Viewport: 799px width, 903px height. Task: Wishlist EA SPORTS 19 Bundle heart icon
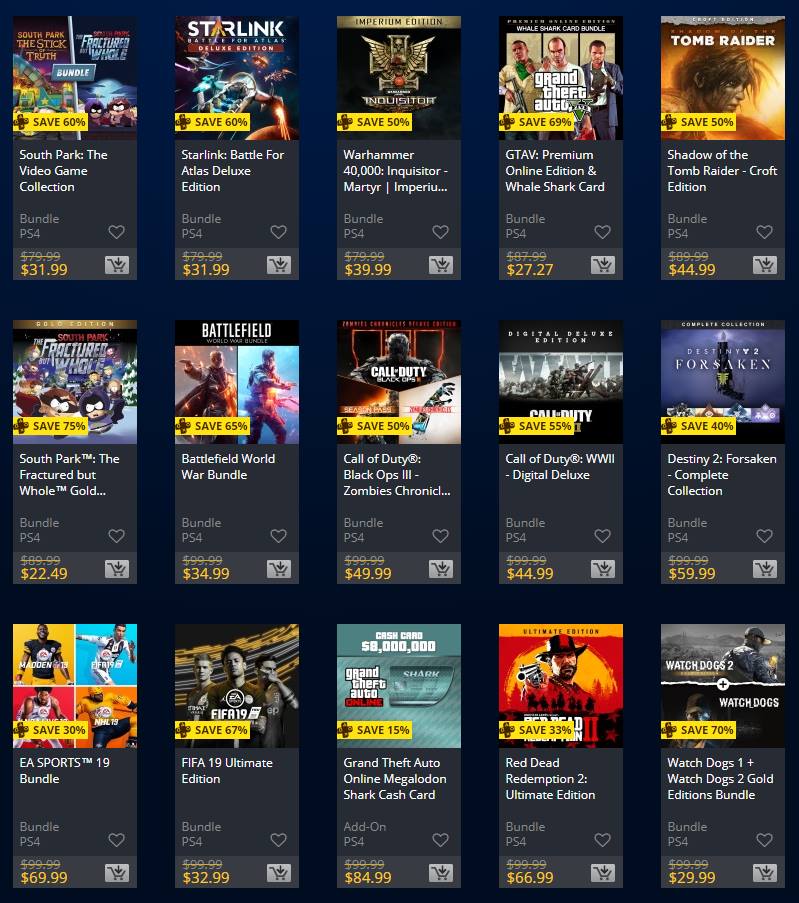(116, 840)
